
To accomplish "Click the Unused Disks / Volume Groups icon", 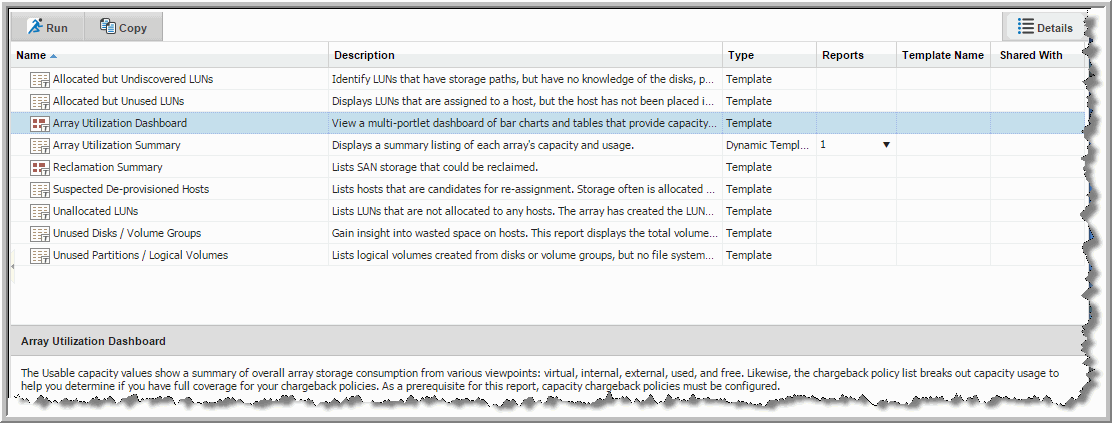I will (x=40, y=234).
